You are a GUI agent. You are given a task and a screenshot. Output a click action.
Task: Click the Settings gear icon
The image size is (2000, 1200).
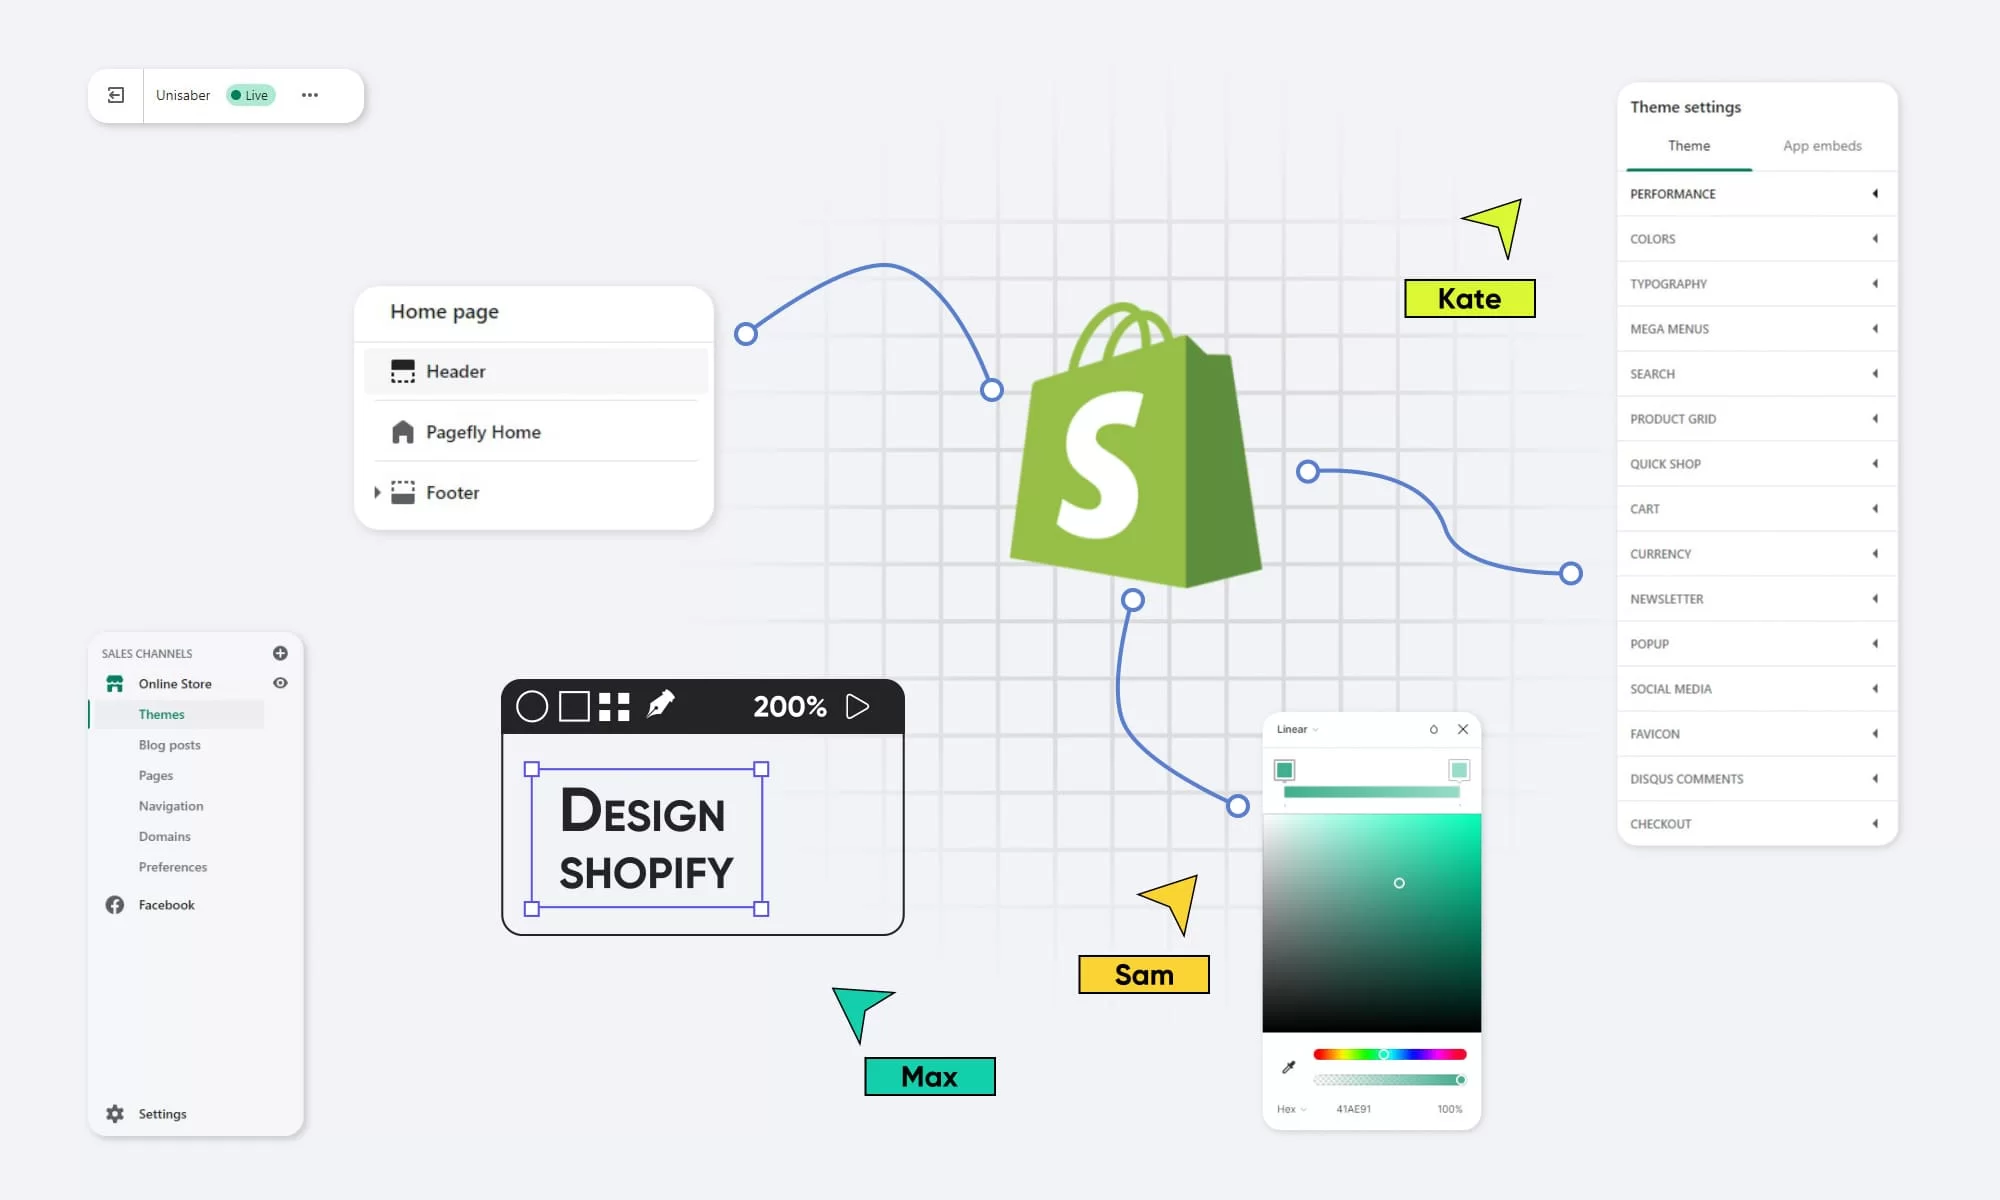(116, 1113)
